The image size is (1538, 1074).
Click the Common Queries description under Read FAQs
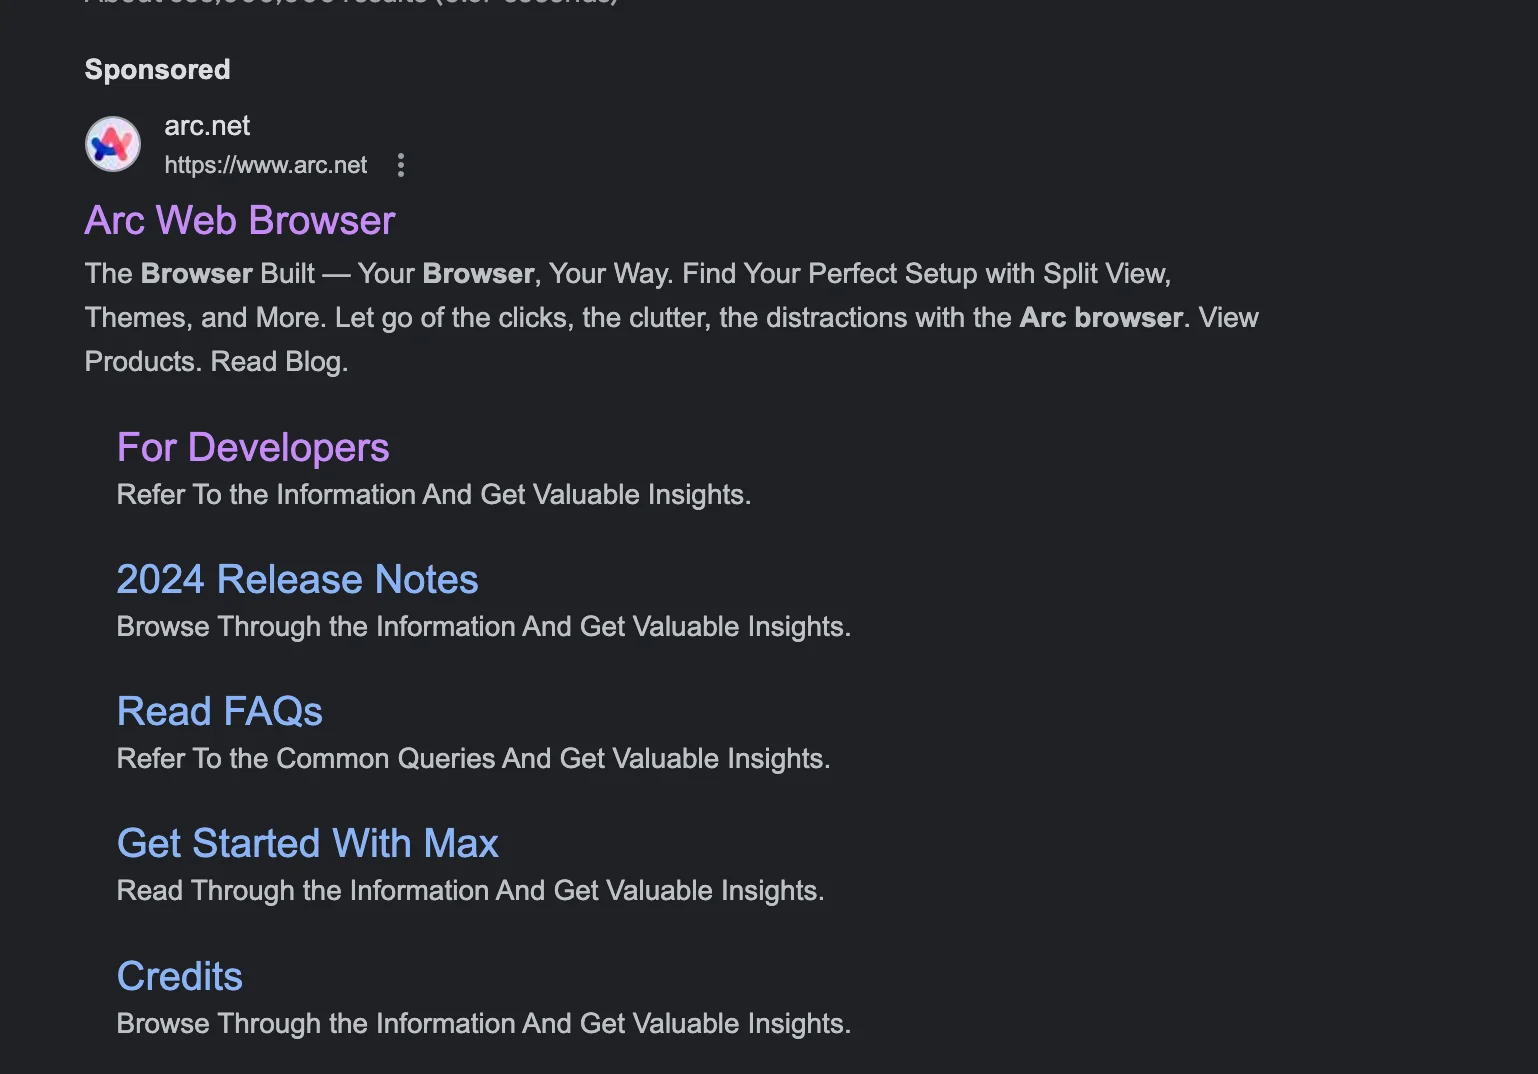click(473, 759)
